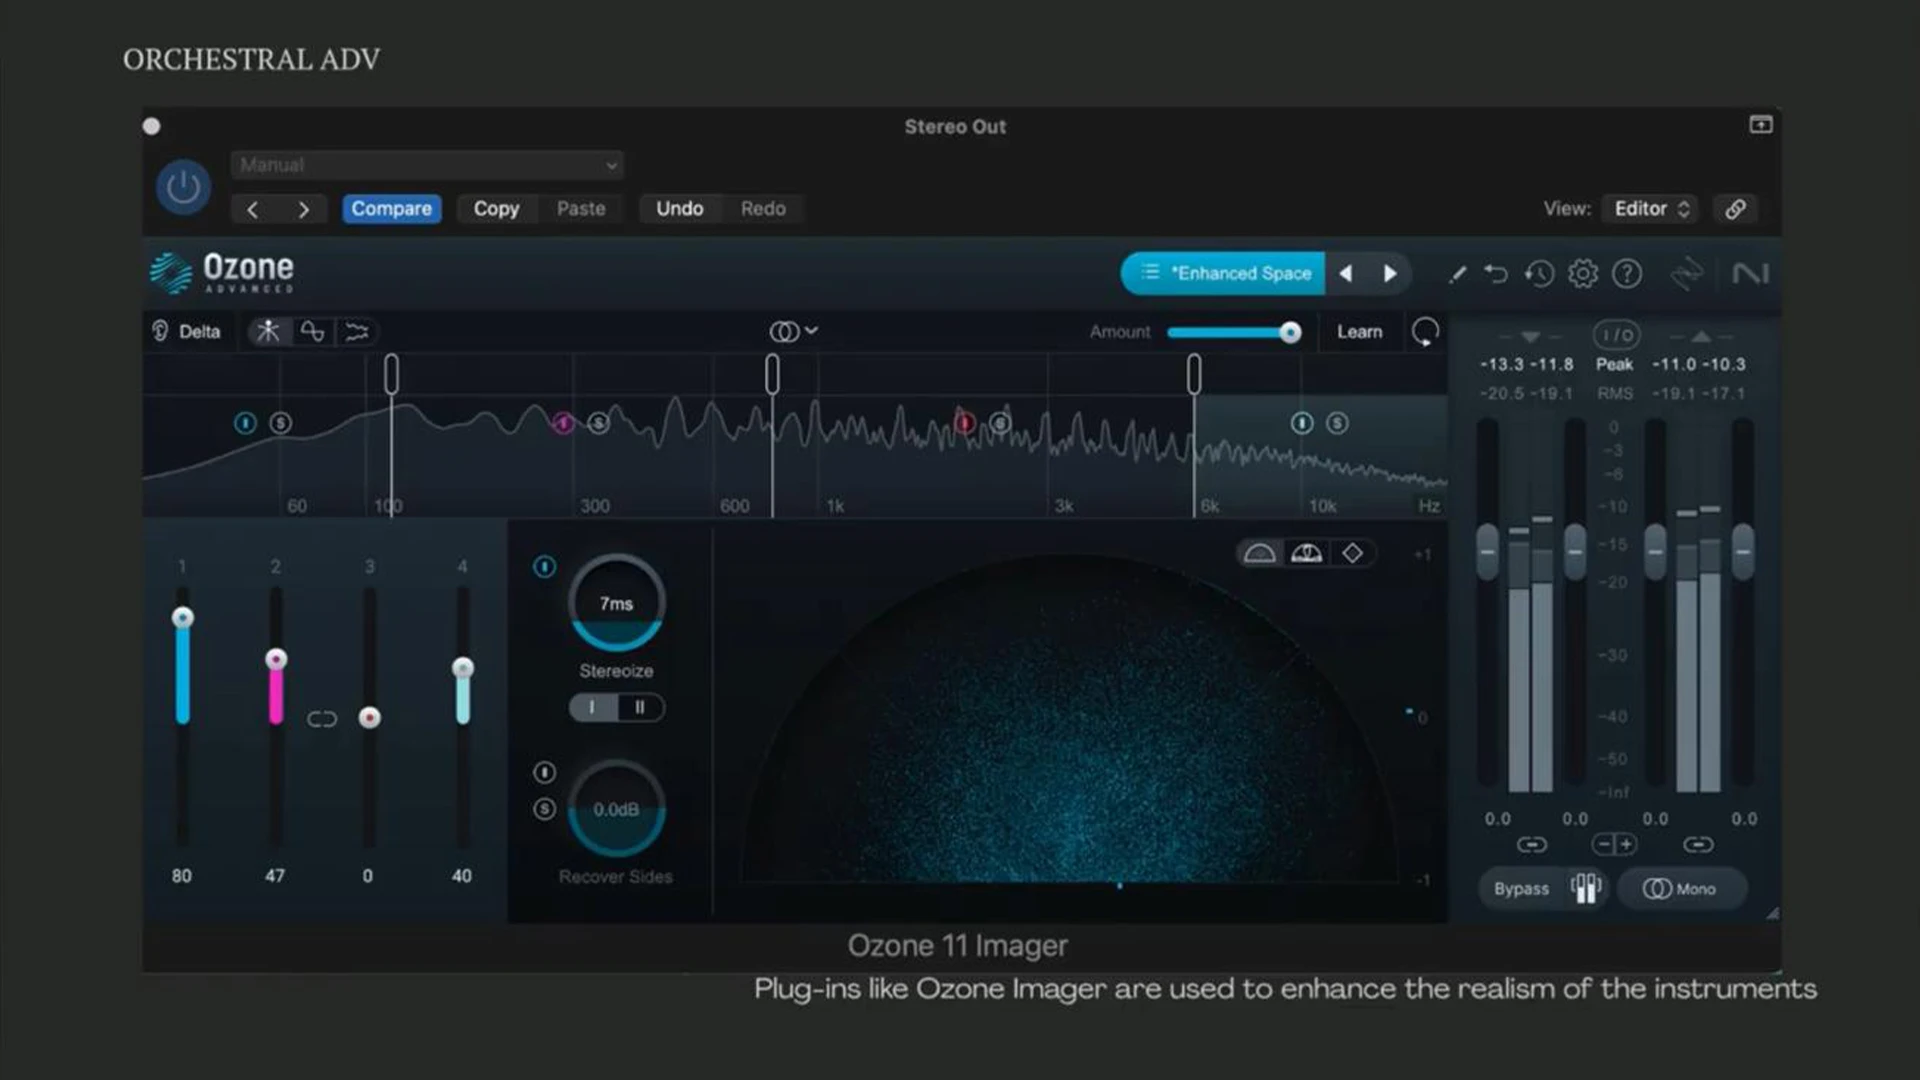Toggle the Stereoize power button
Image resolution: width=1920 pixels, height=1080 pixels.
point(544,567)
